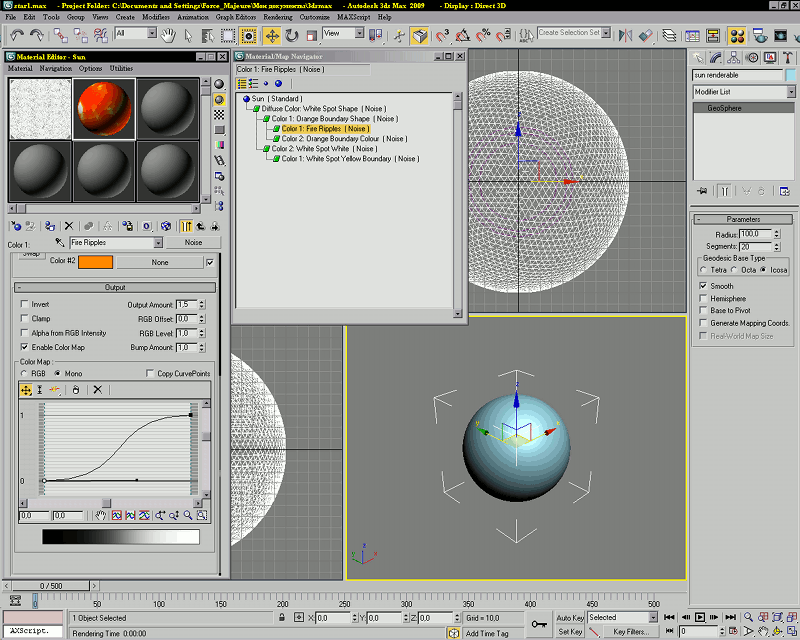This screenshot has height=640, width=800.
Task: Enable the Invert checkbox
Action: point(24,304)
